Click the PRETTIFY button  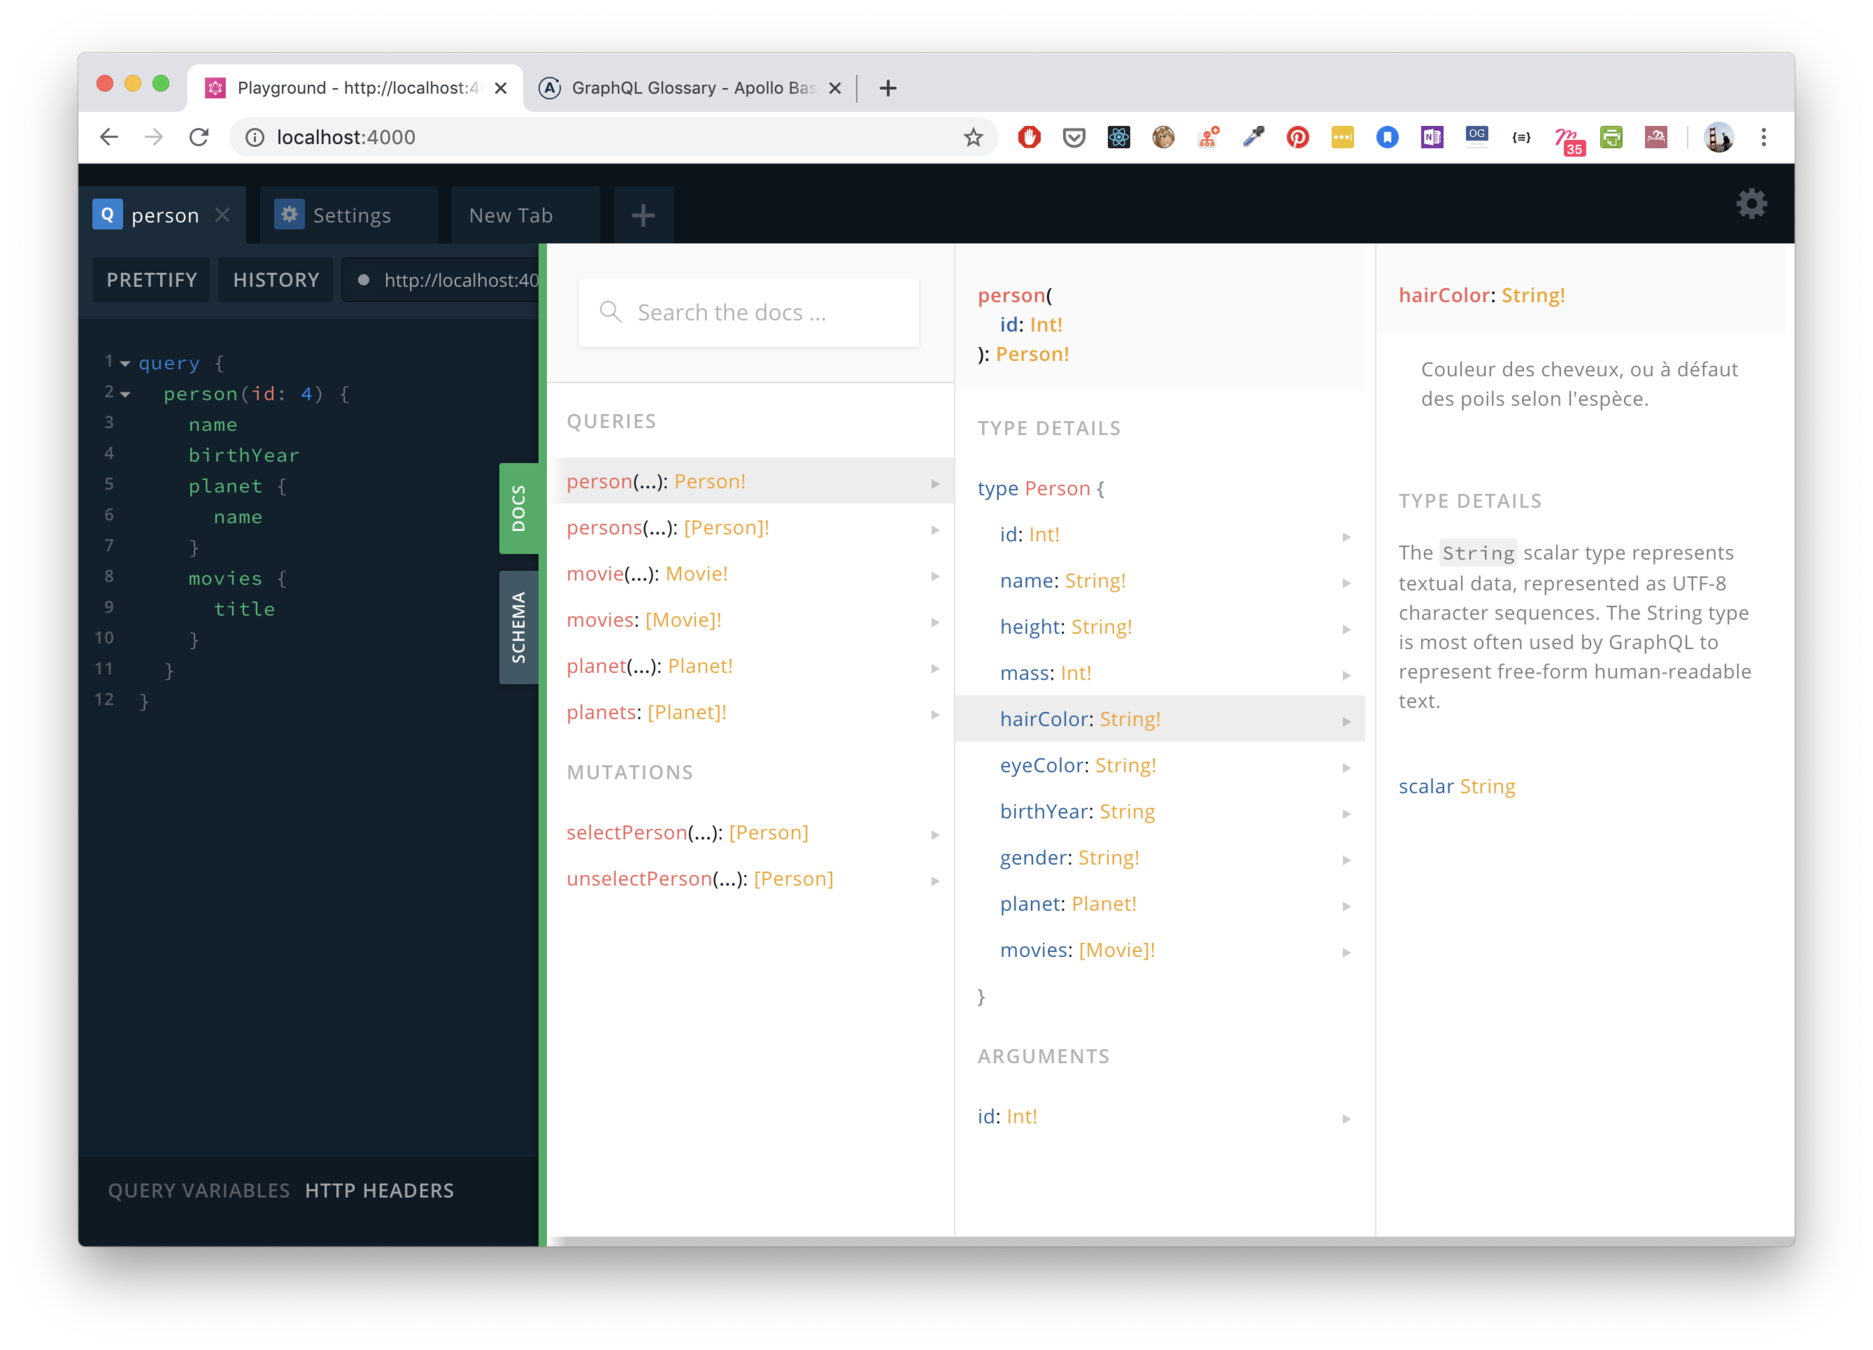pos(152,280)
